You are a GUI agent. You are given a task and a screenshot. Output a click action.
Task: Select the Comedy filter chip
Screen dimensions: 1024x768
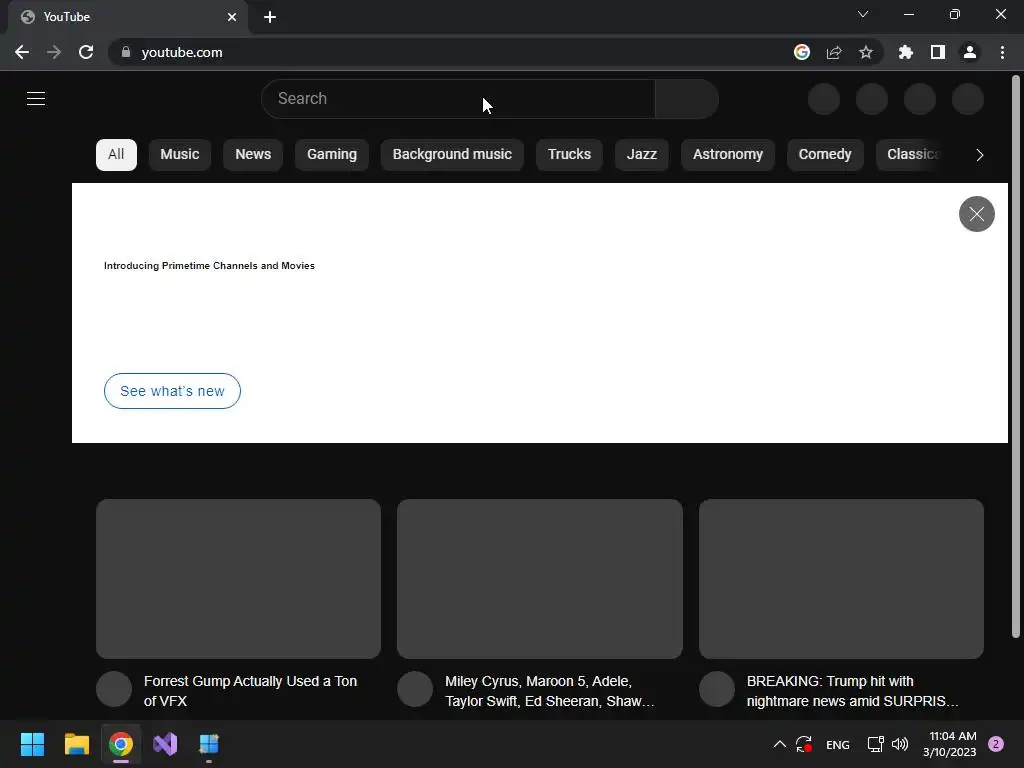tap(825, 155)
